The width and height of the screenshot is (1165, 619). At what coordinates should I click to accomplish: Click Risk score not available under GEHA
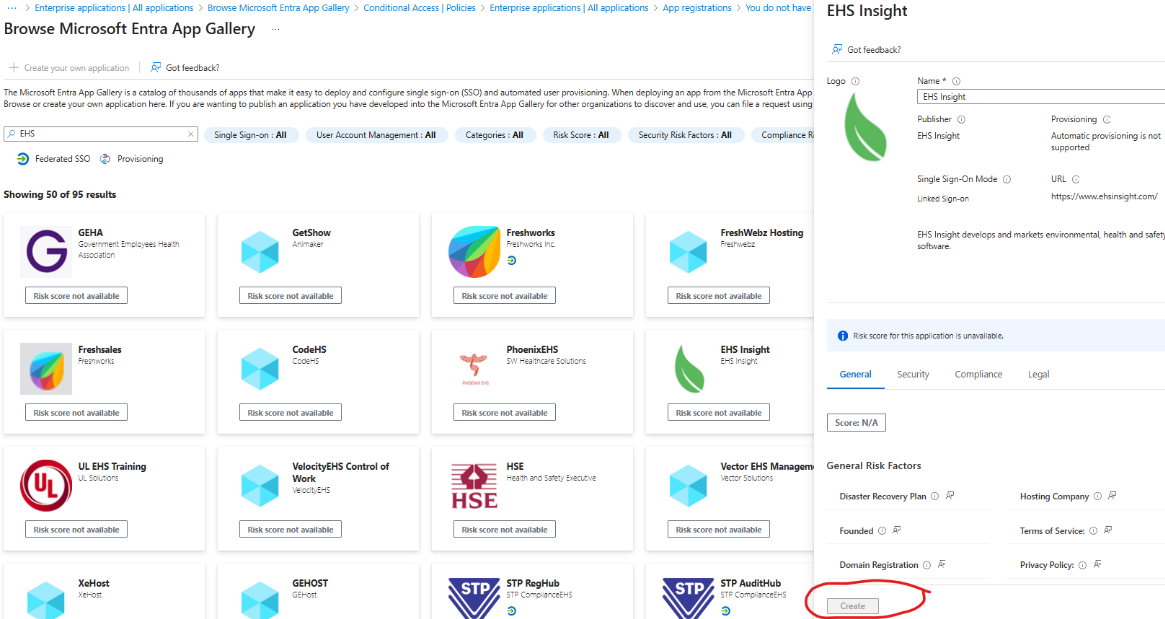[x=77, y=296]
